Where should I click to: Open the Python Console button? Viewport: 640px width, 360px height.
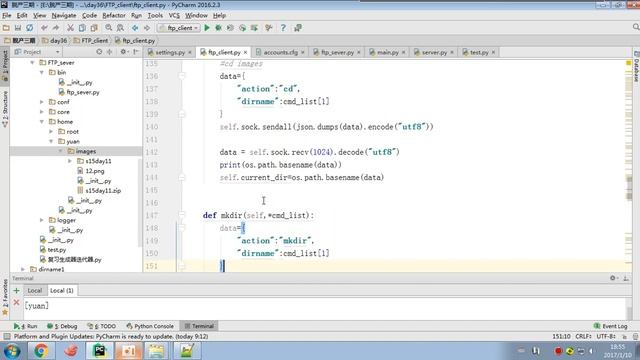(150, 326)
